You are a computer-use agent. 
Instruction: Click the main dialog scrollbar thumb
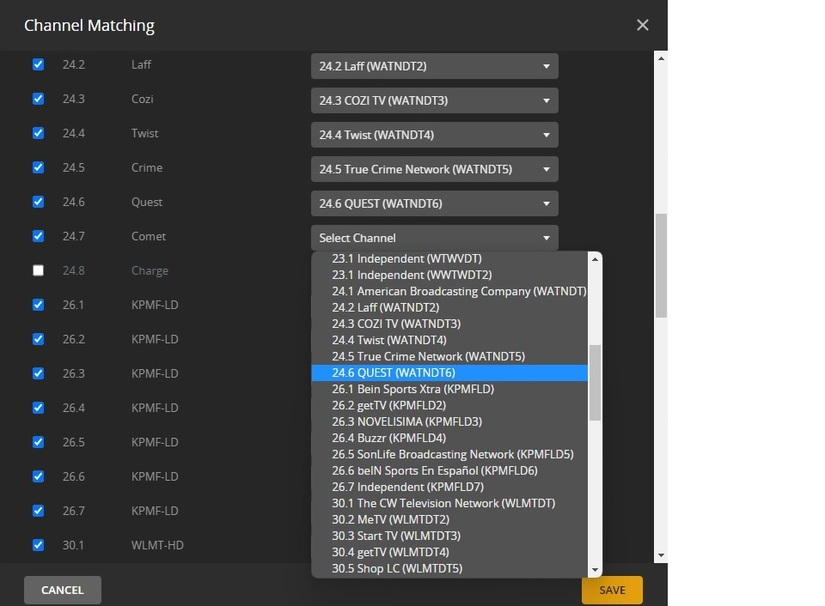661,266
